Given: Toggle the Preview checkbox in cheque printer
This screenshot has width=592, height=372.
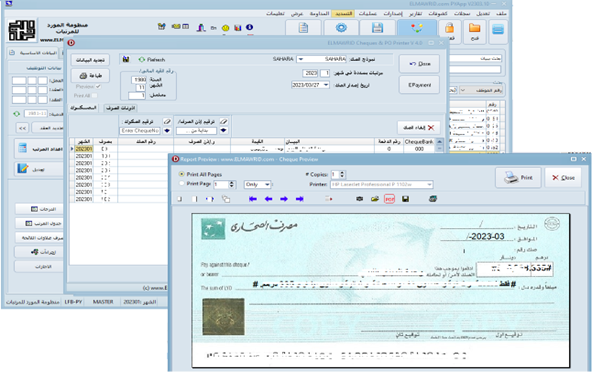Looking at the screenshot, I should tap(98, 86).
